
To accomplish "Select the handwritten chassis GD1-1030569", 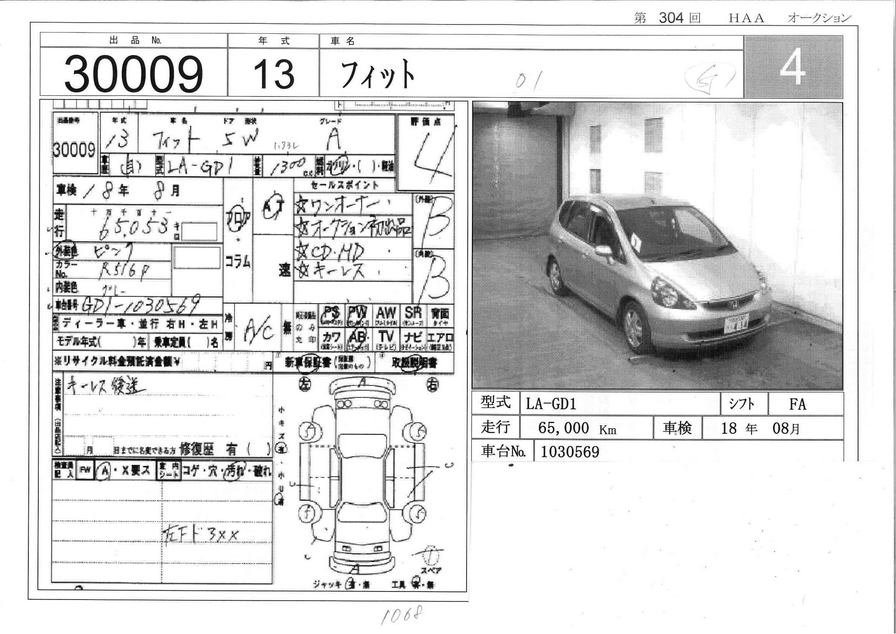I will click(x=141, y=304).
